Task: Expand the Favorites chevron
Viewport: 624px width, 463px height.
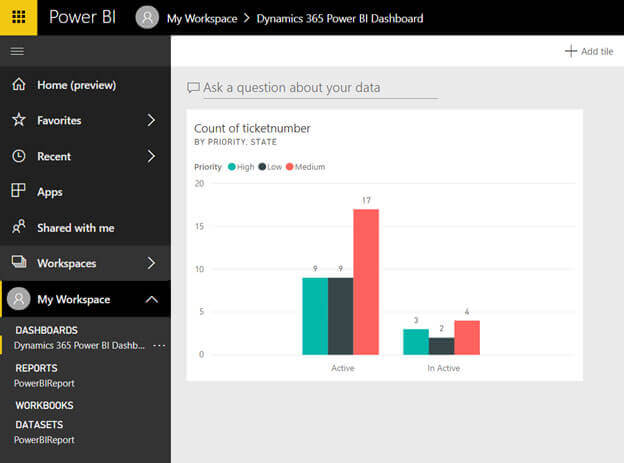Action: point(151,120)
